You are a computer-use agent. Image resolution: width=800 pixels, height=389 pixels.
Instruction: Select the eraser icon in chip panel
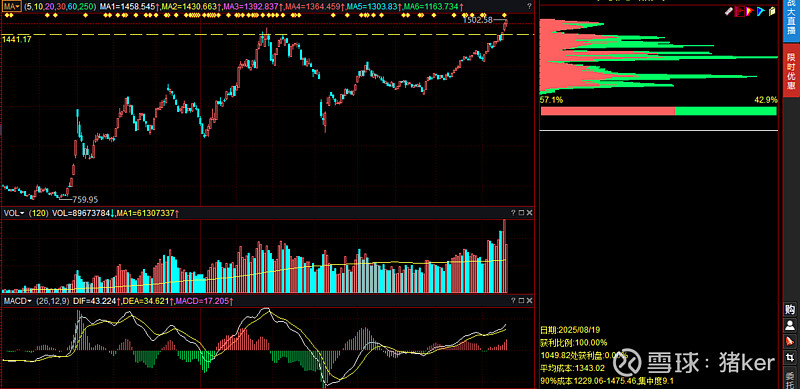729,11
